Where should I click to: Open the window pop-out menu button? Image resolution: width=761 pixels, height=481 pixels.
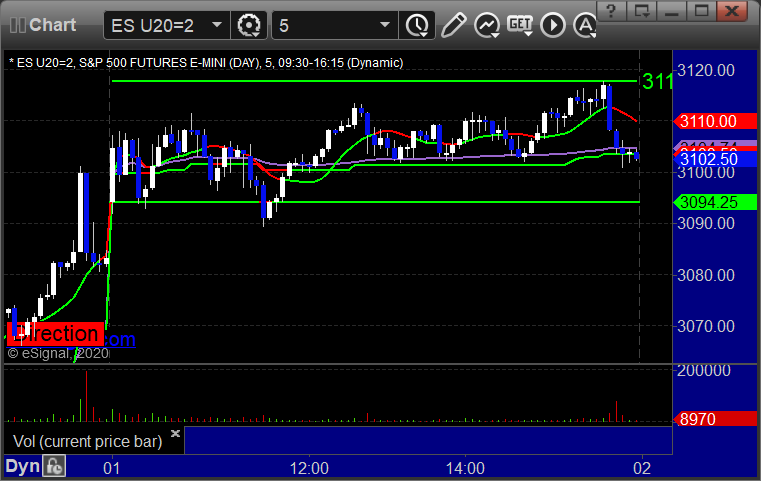pyautogui.click(x=642, y=11)
